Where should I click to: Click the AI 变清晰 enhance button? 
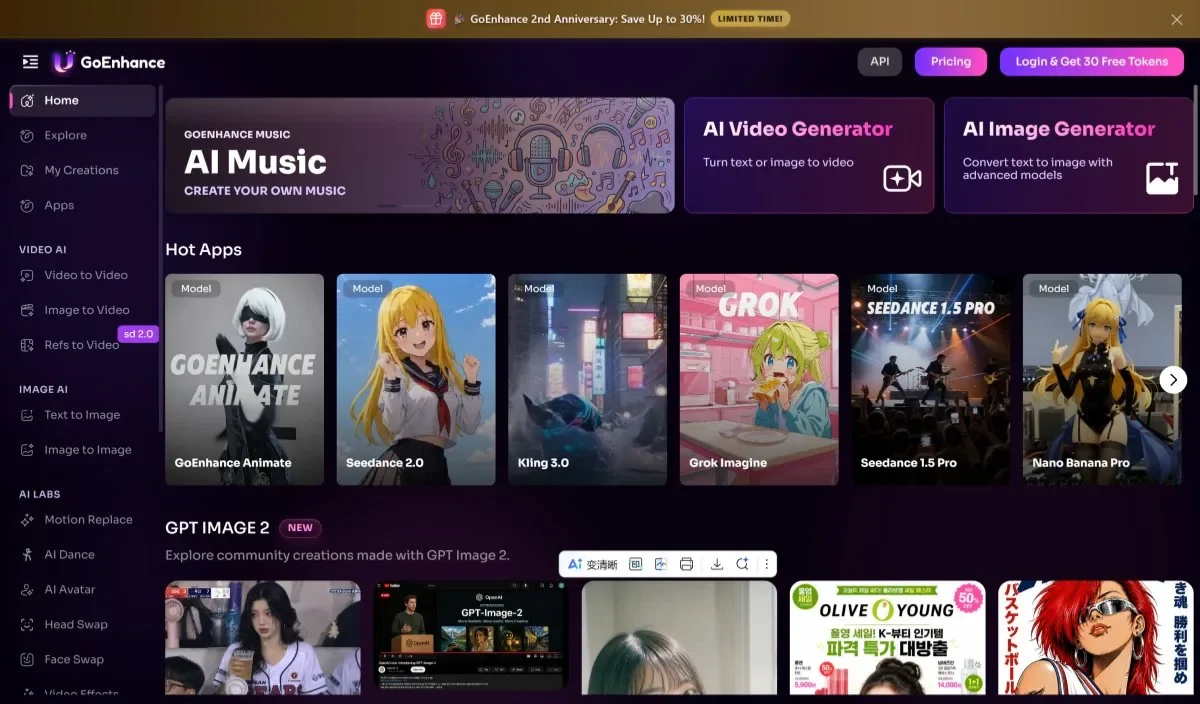pyautogui.click(x=593, y=564)
